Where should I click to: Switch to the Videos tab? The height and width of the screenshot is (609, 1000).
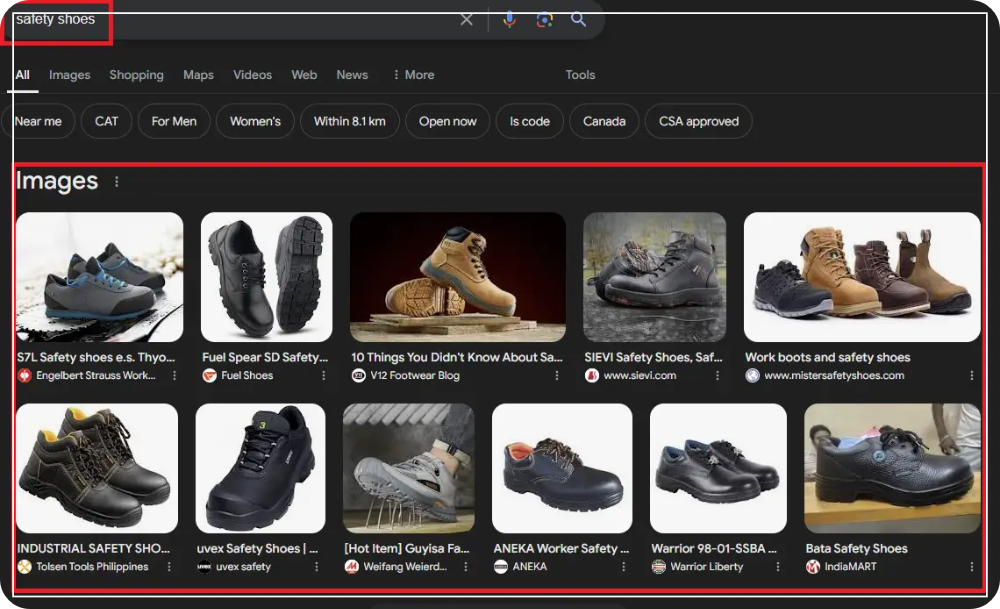pyautogui.click(x=253, y=75)
